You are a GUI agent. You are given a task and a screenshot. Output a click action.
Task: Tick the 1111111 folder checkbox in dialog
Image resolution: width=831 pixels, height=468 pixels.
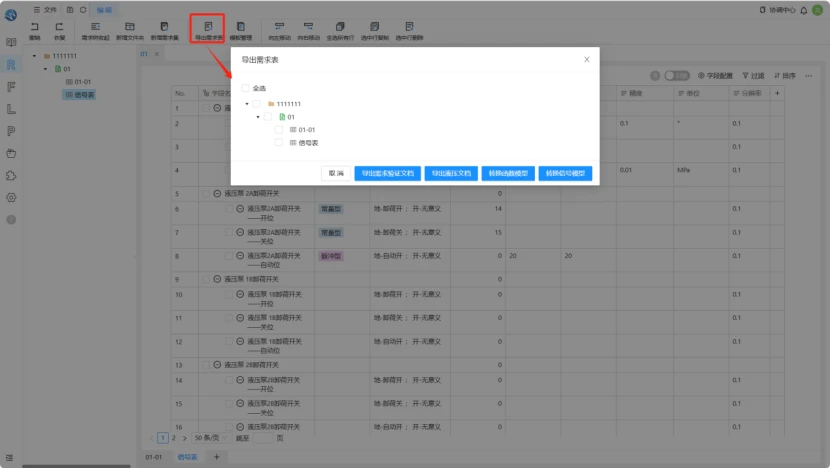(257, 104)
